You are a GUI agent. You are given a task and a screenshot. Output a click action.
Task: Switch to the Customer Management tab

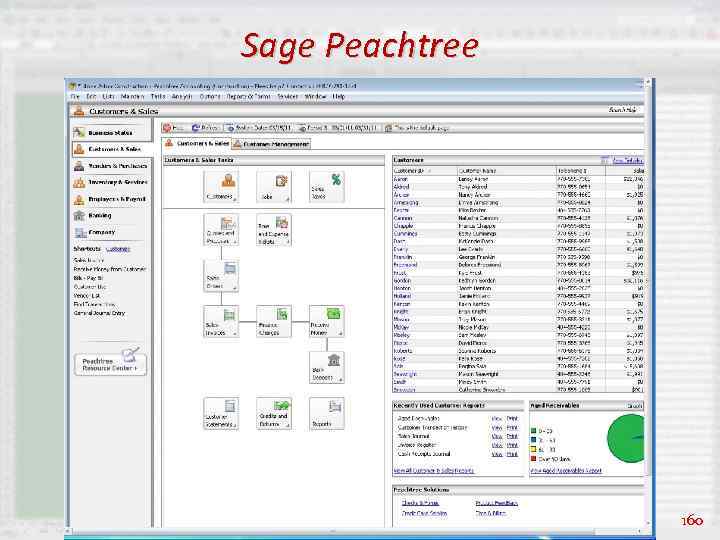coord(271,144)
